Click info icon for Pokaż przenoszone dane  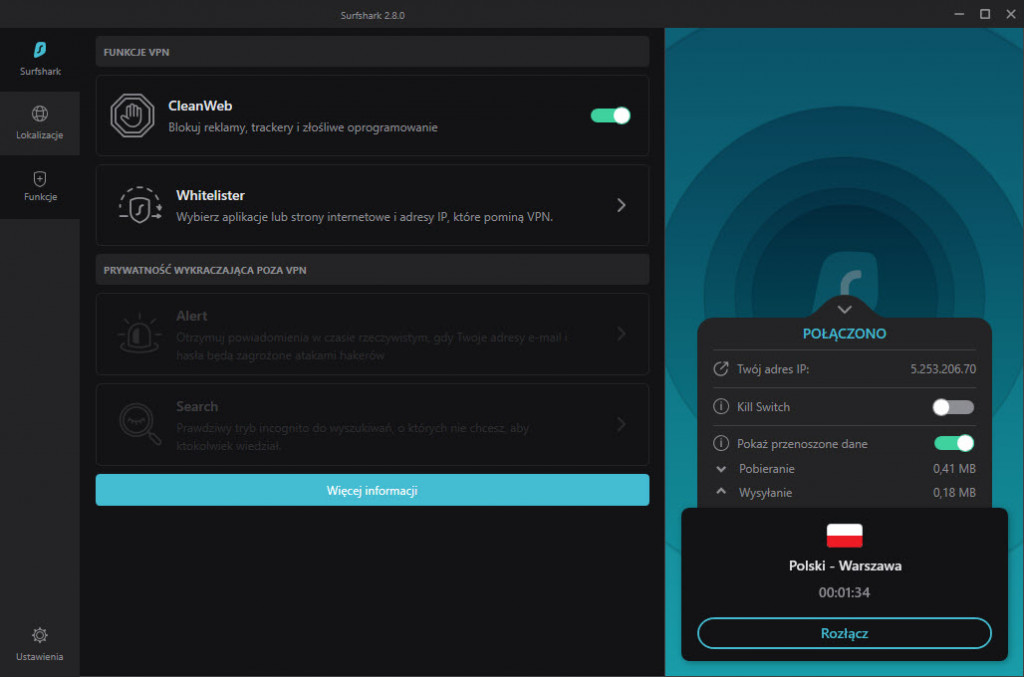tap(721, 443)
